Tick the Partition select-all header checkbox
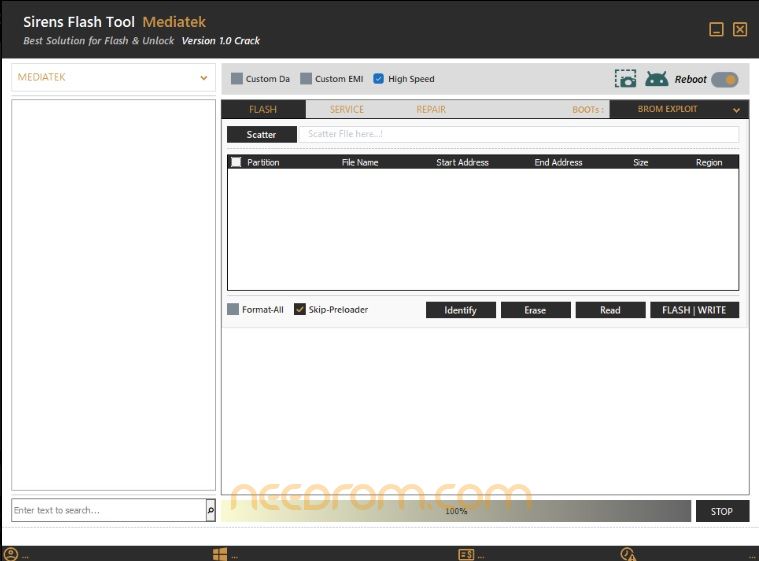759x561 pixels. [236, 162]
